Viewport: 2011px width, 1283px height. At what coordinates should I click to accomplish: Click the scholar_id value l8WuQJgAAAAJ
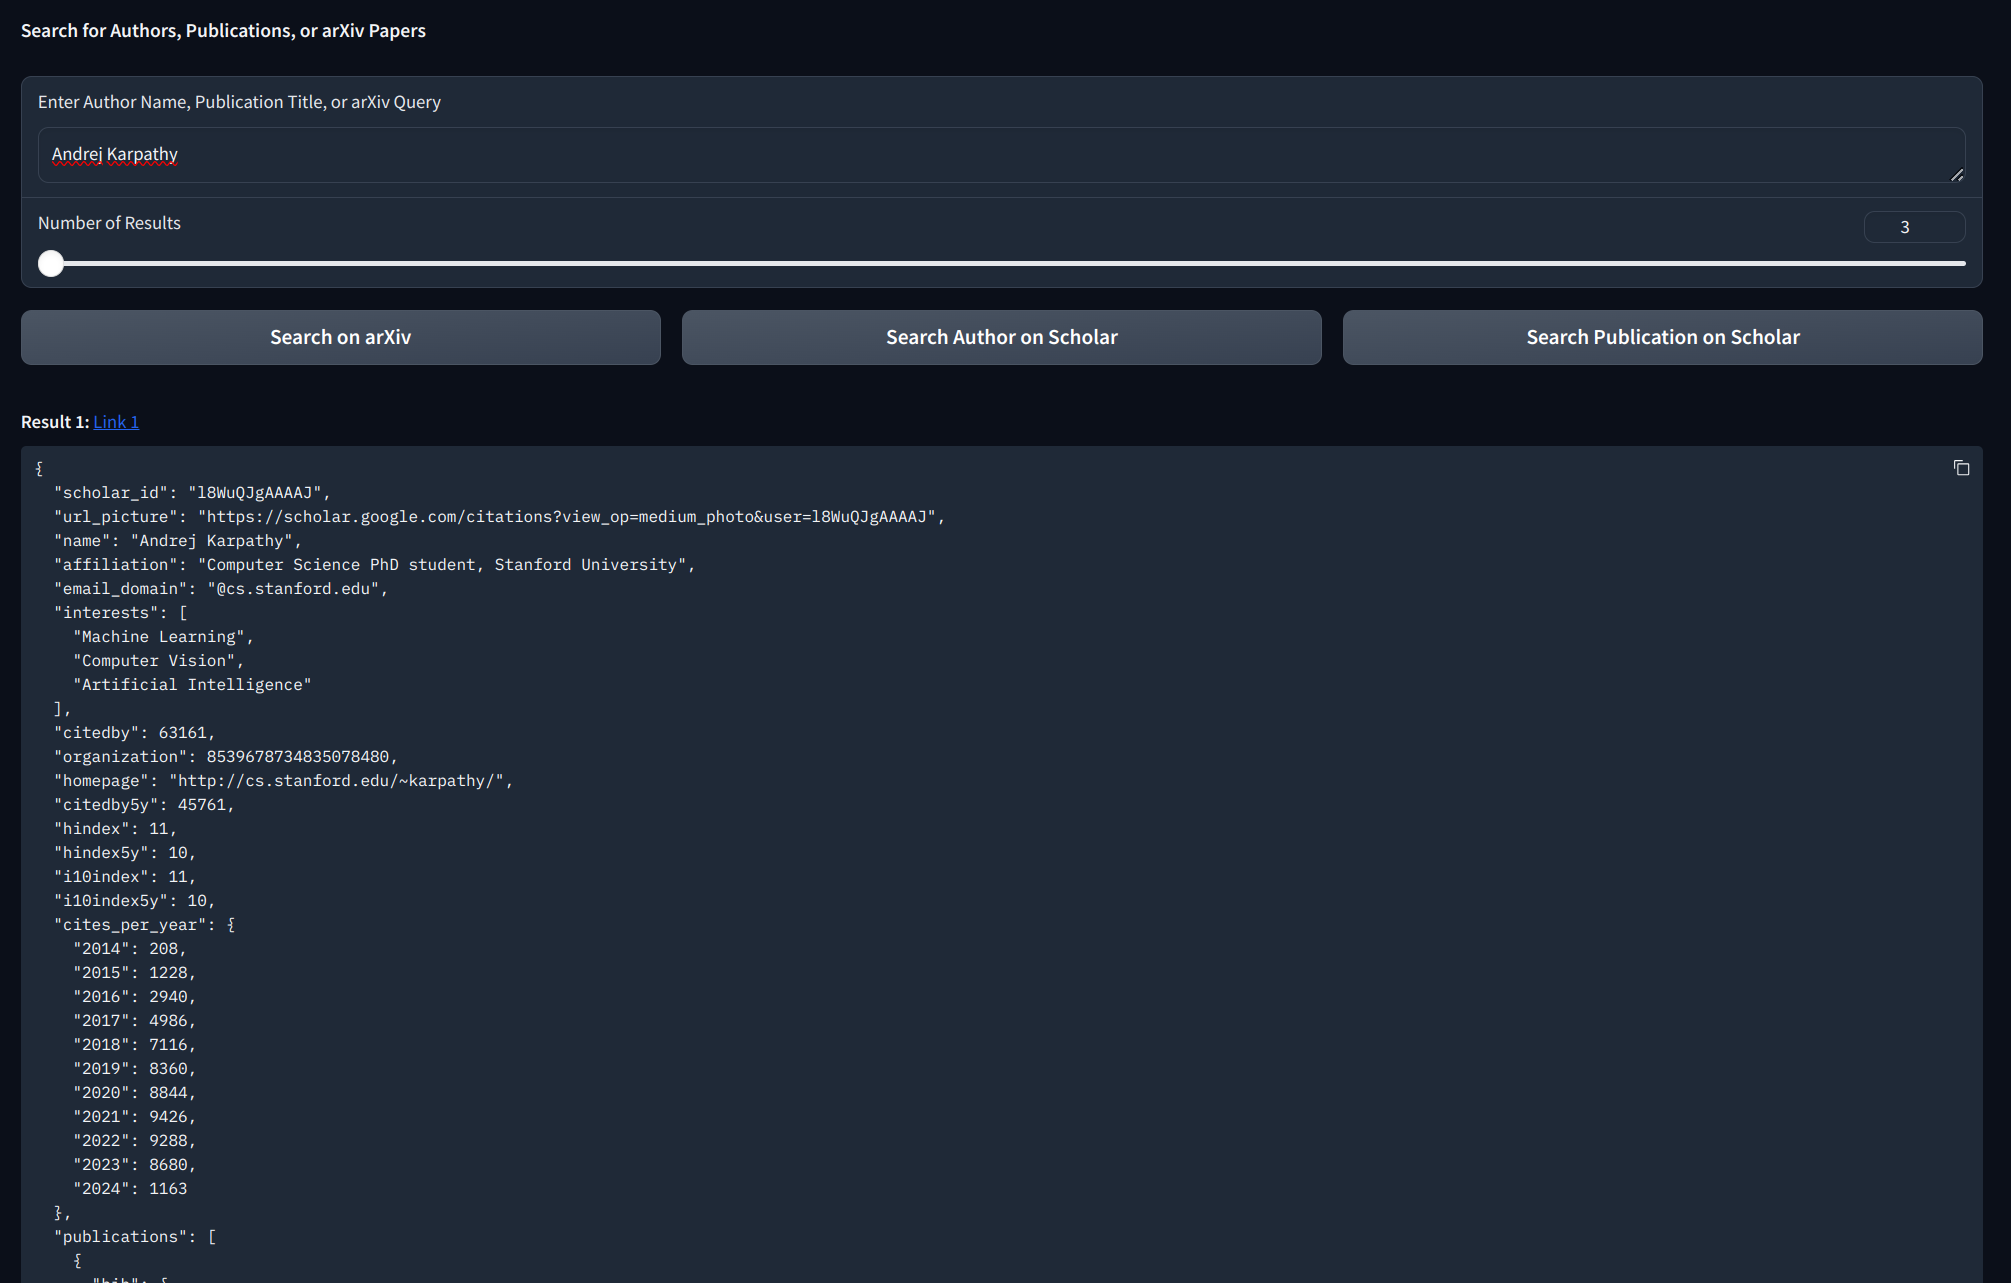tap(258, 493)
